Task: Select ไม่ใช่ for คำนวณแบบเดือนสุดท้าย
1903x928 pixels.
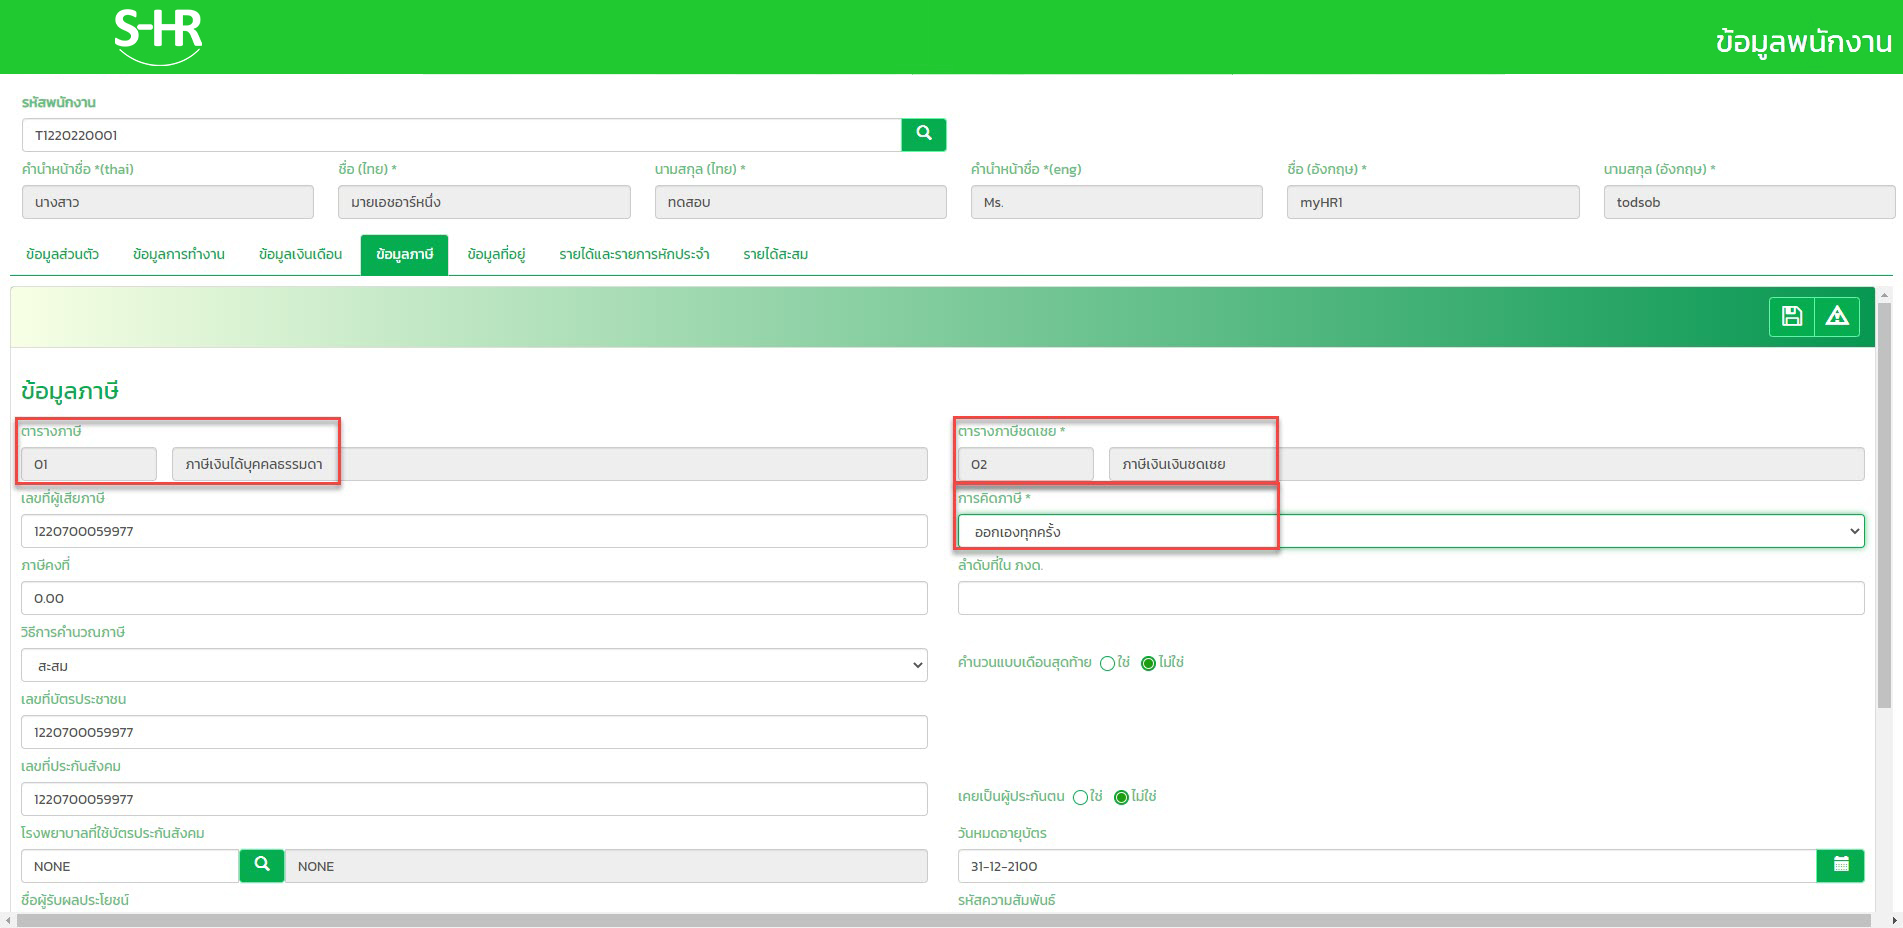Action: point(1145,663)
